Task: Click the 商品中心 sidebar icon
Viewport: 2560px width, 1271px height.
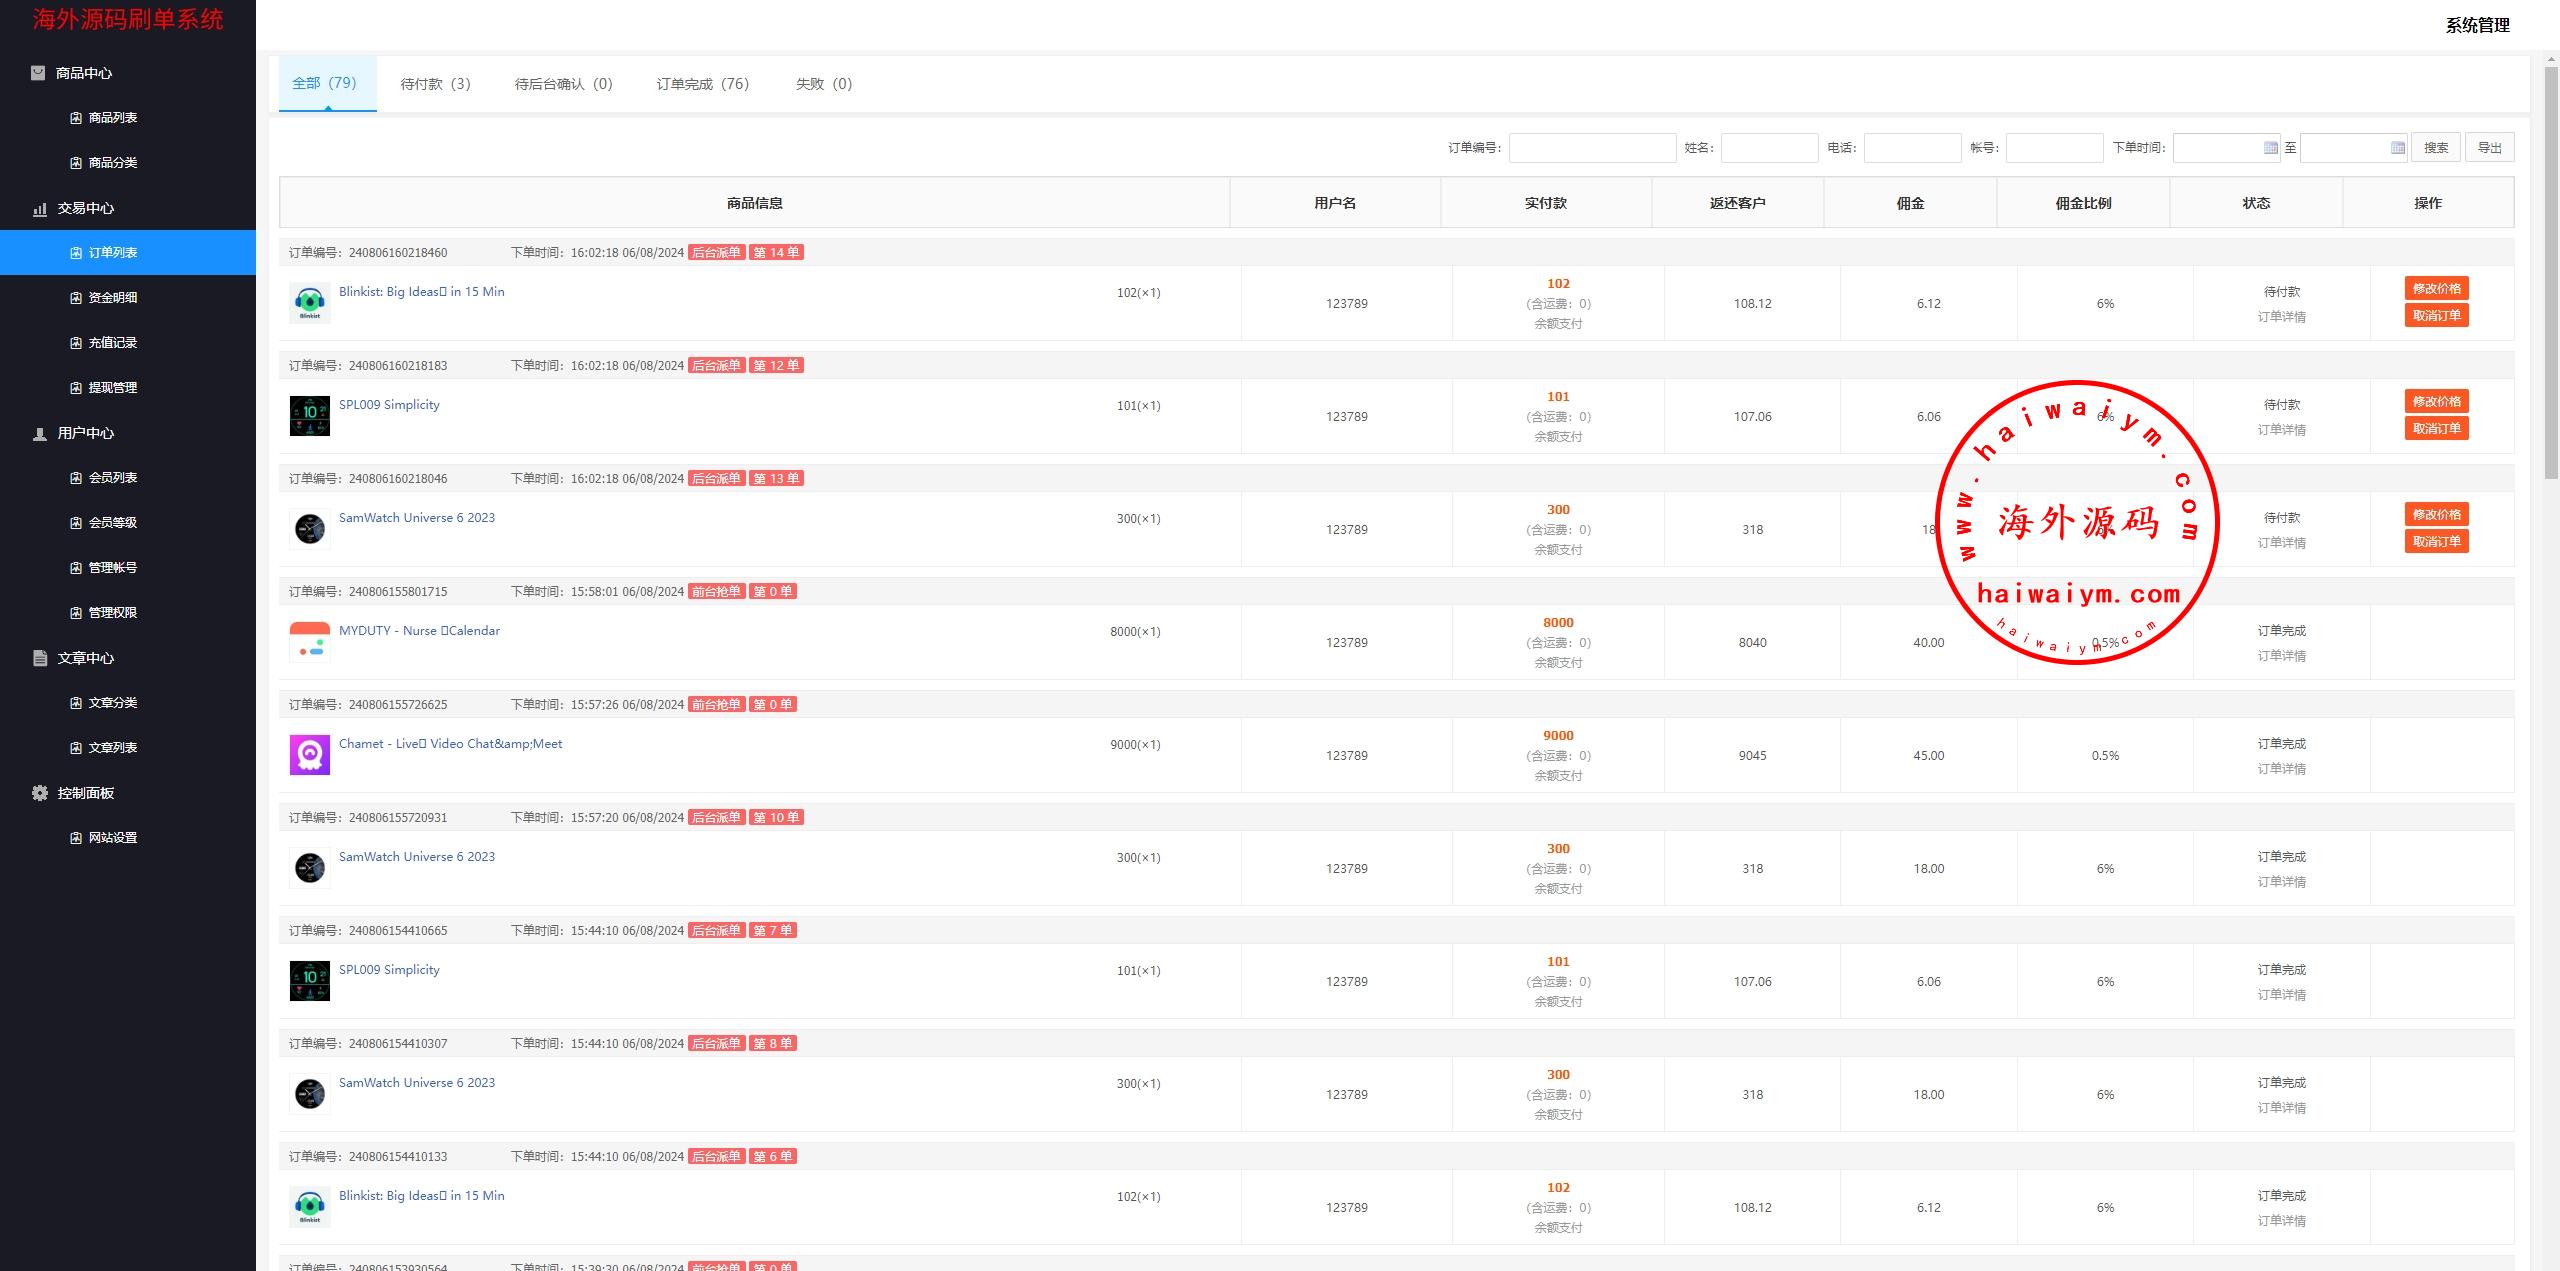Action: 38,73
